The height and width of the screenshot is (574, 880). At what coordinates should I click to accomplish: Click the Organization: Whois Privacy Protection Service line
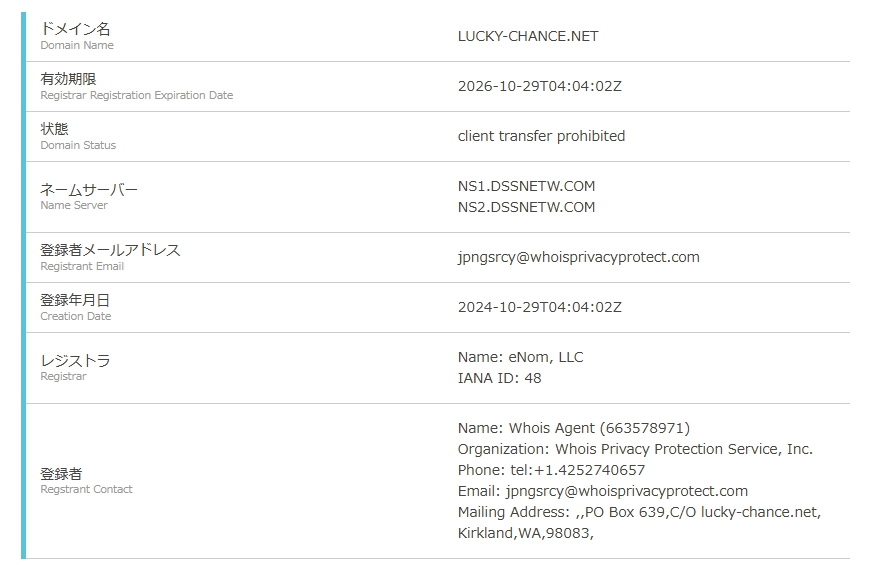(x=635, y=449)
